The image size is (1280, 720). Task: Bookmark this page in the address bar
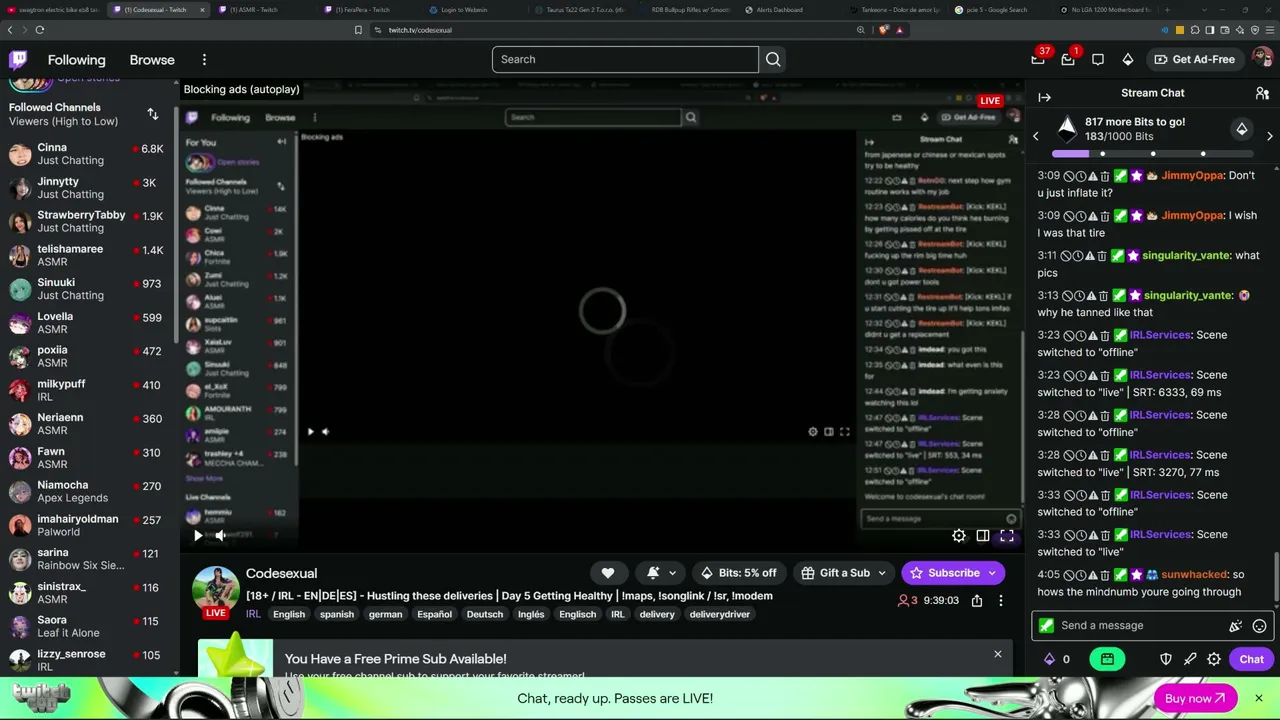click(x=358, y=30)
